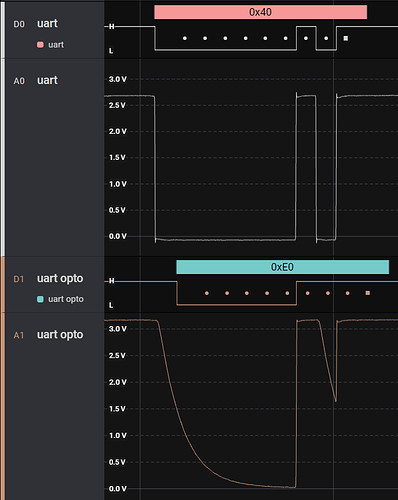398x500 pixels.
Task: Click the first orange bit dot on D1
Action: [x=207, y=293]
